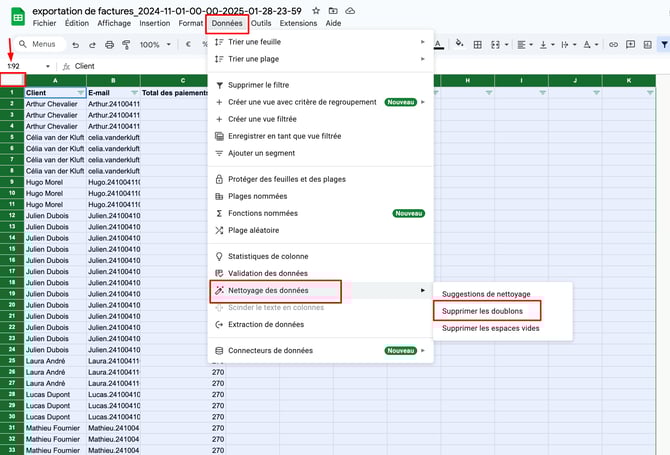Star the document next to title
Viewport: 670px width, 455px height.
(x=314, y=10)
